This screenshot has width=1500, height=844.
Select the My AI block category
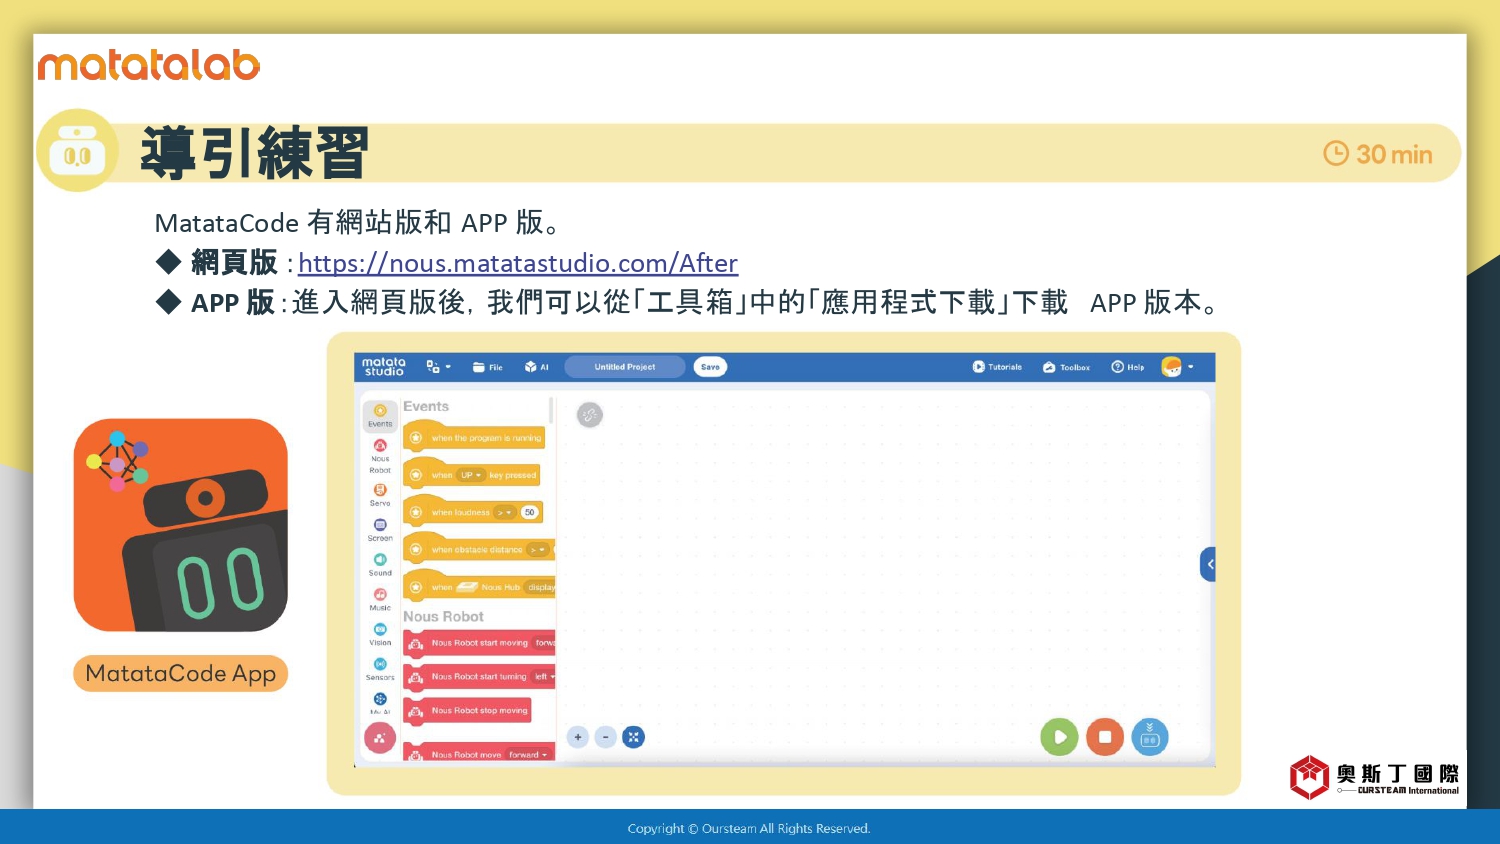380,703
